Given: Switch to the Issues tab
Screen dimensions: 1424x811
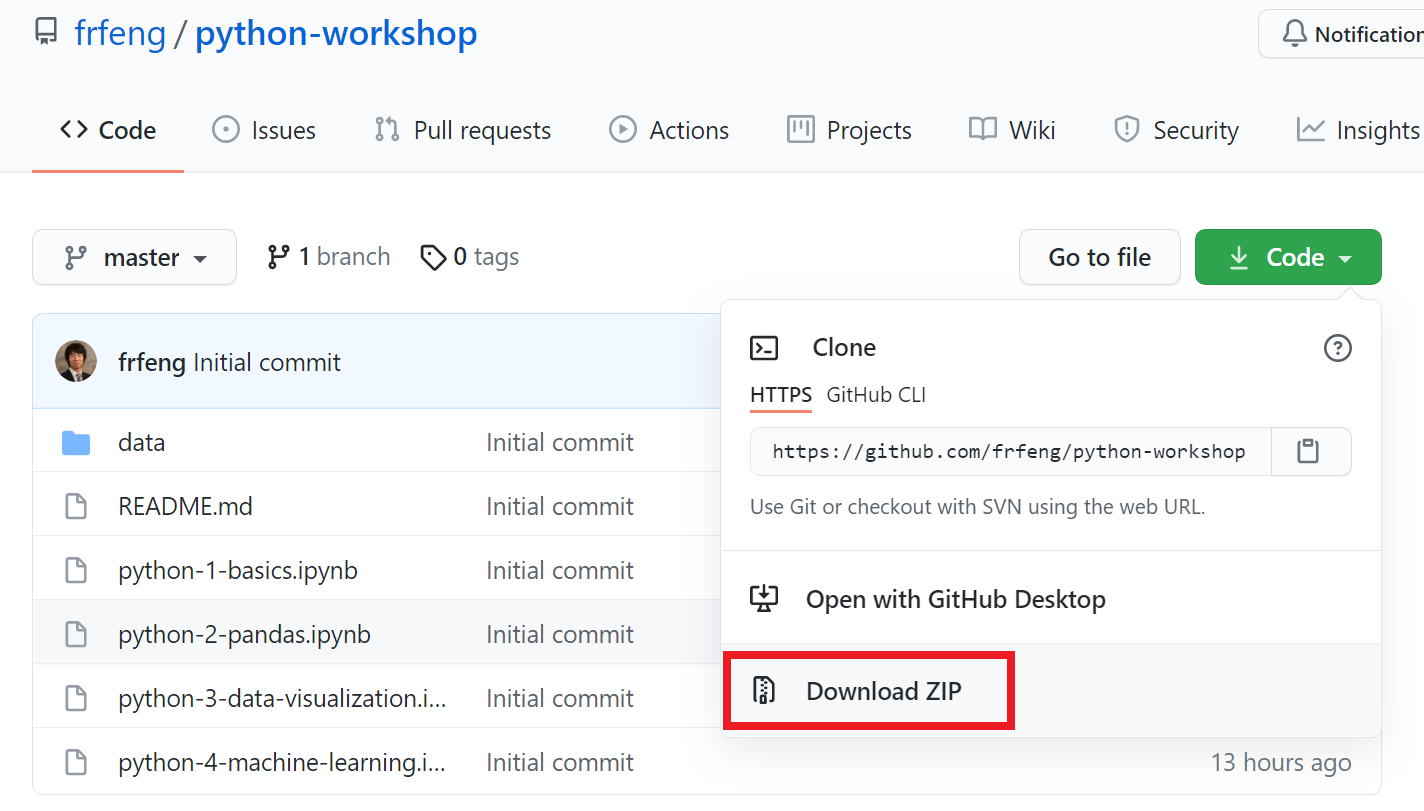Looking at the screenshot, I should tap(264, 130).
